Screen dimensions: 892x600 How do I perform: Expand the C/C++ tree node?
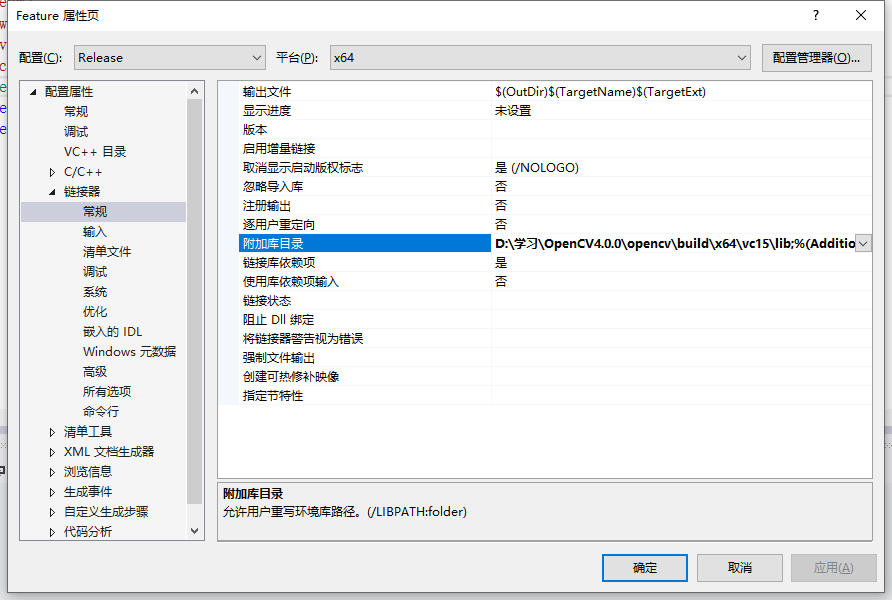coord(52,172)
